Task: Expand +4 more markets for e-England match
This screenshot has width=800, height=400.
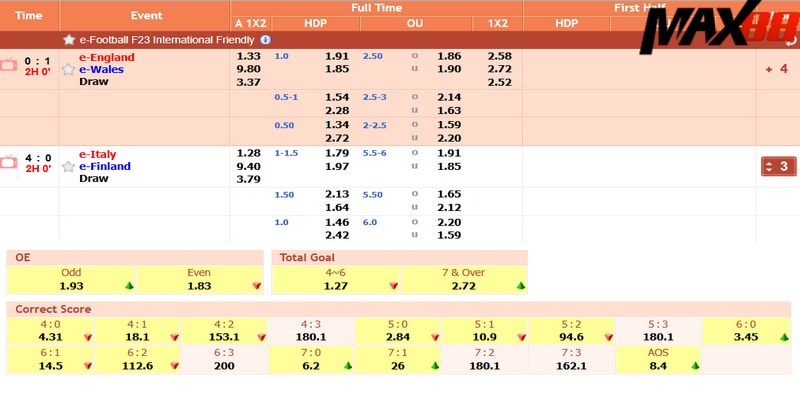Action: [777, 69]
